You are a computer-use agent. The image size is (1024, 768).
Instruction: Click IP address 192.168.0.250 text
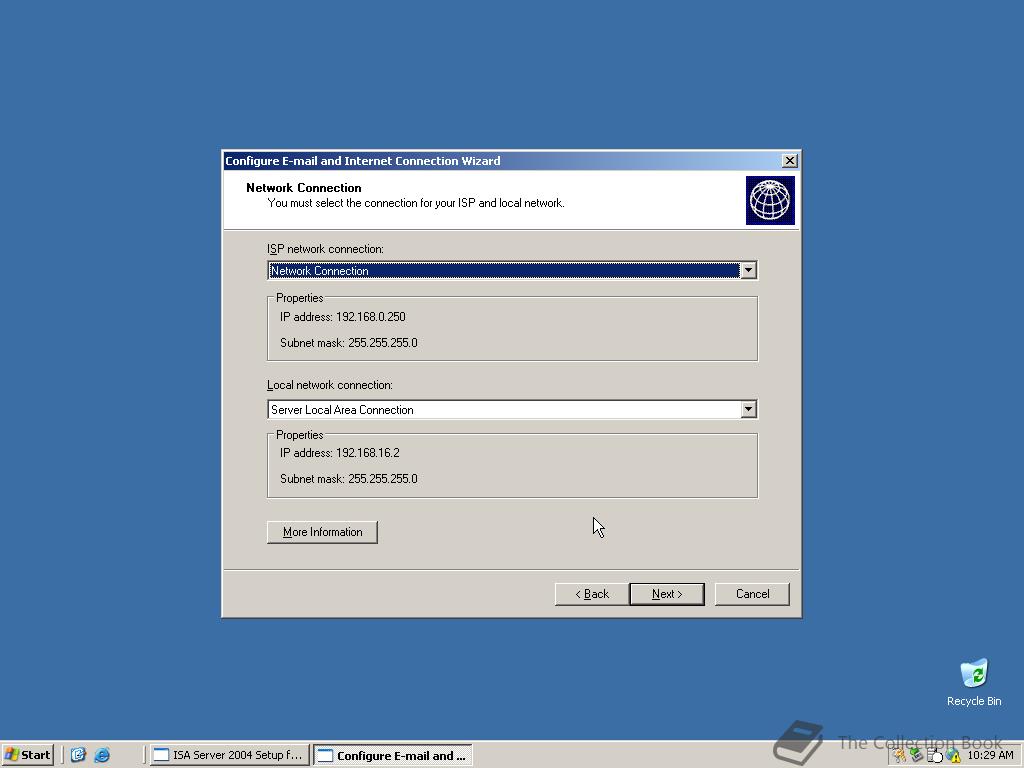click(342, 317)
